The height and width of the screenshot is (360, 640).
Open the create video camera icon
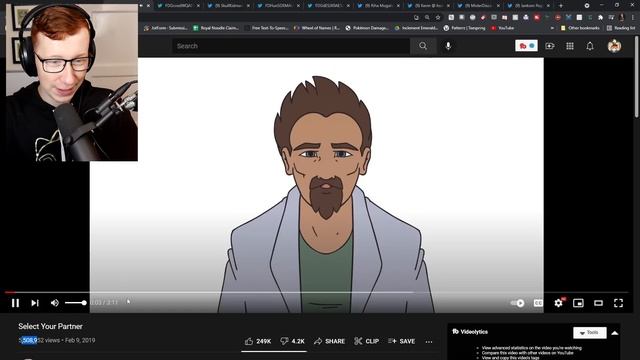[550, 46]
